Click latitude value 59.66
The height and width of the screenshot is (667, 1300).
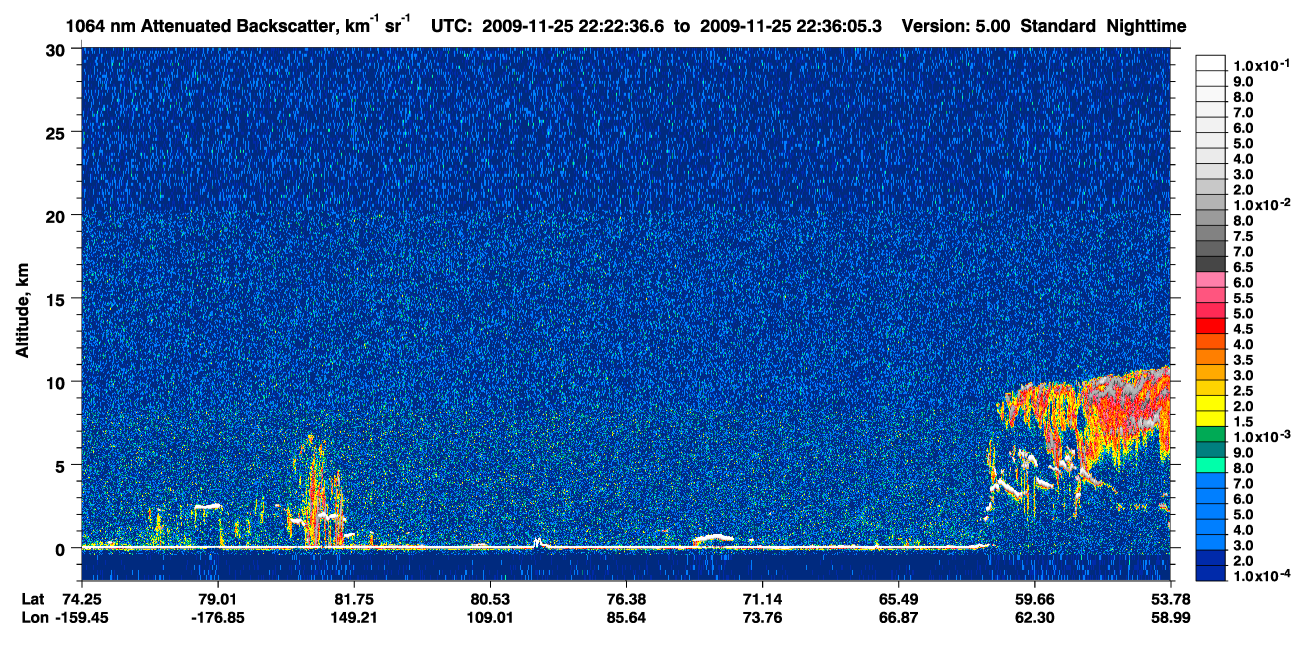coord(1034,599)
